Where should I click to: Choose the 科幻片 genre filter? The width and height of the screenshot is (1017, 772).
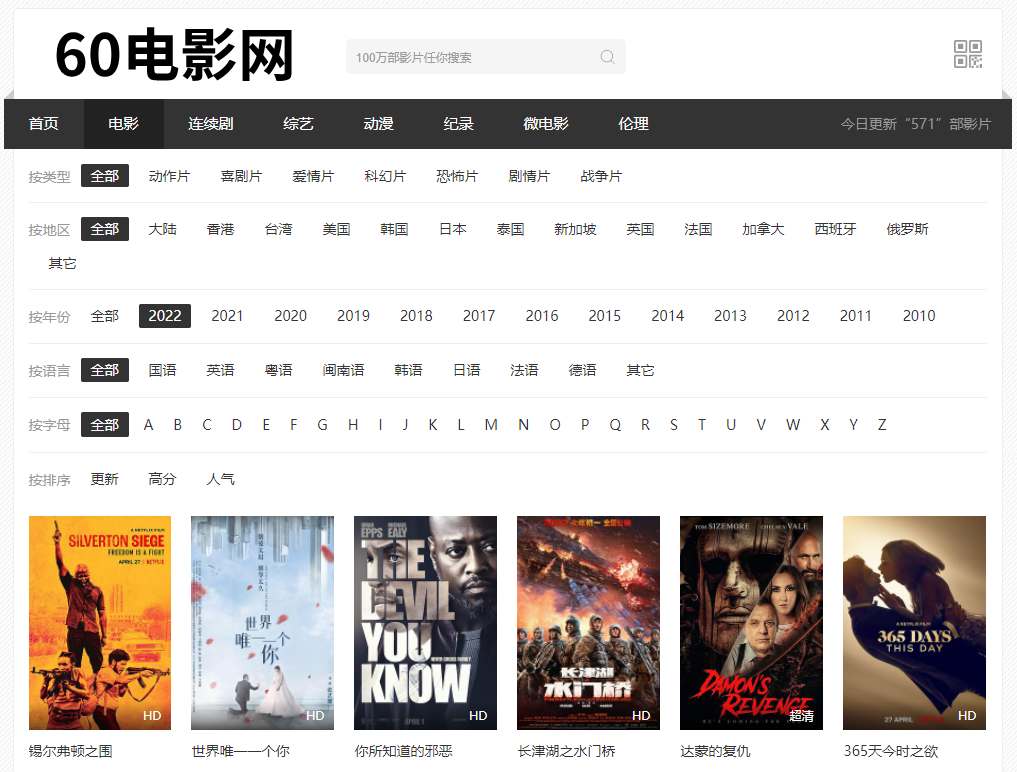coord(385,176)
